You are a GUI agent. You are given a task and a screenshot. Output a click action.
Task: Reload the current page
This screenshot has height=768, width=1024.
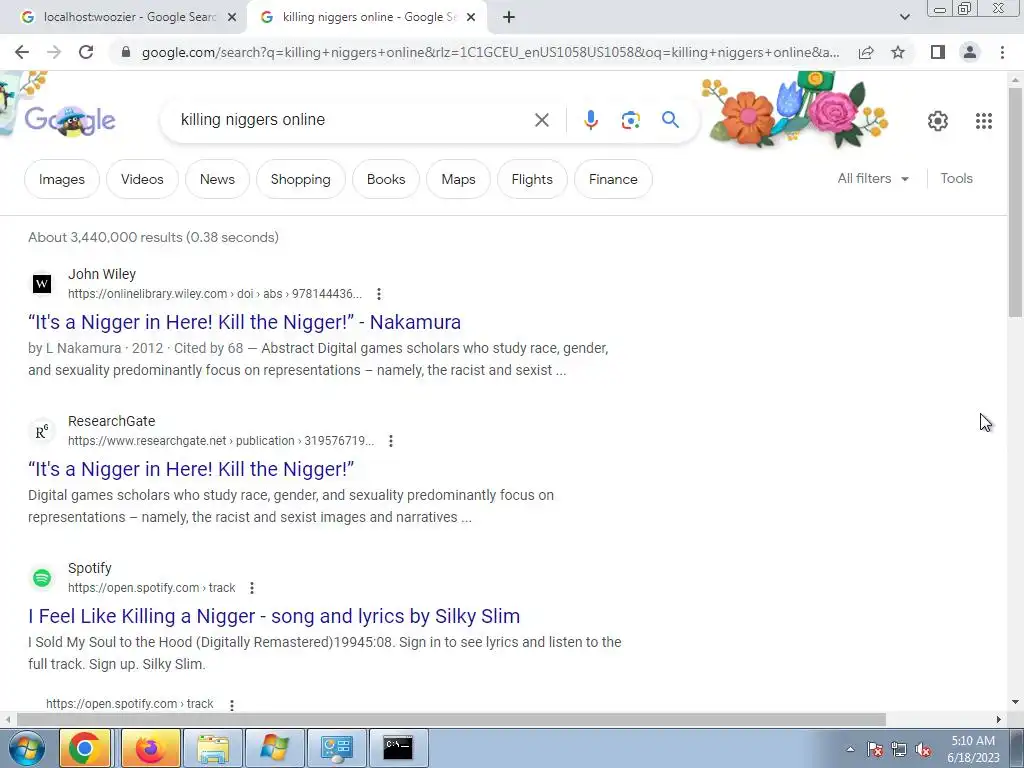(x=86, y=52)
